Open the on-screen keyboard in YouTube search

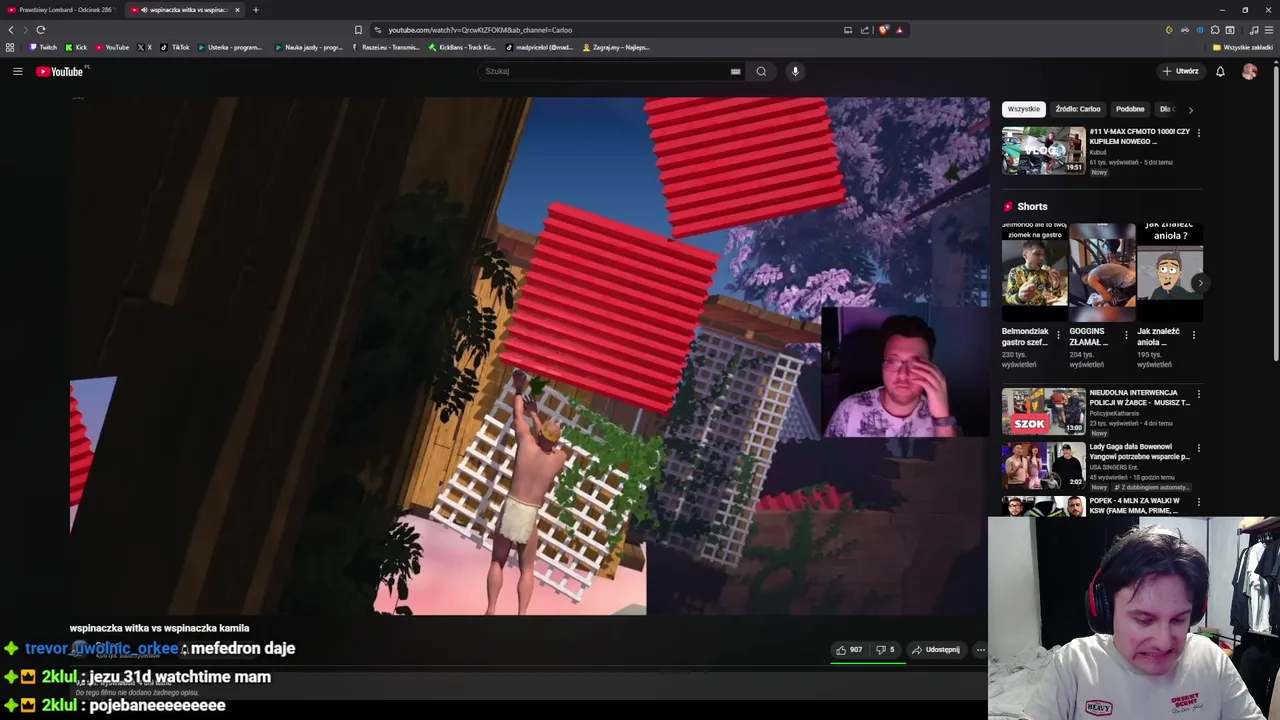click(x=735, y=71)
